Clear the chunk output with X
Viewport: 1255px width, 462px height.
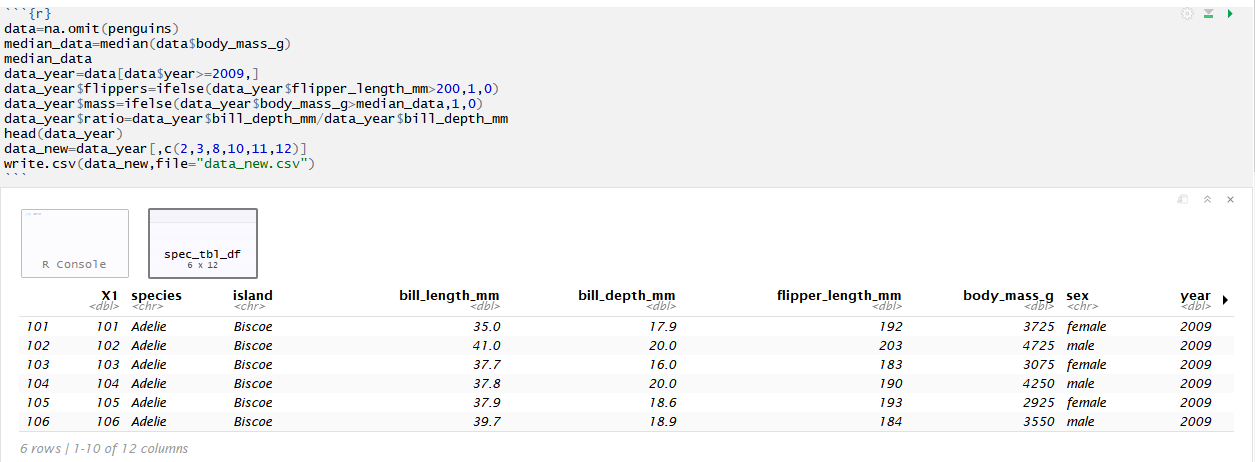click(1230, 199)
